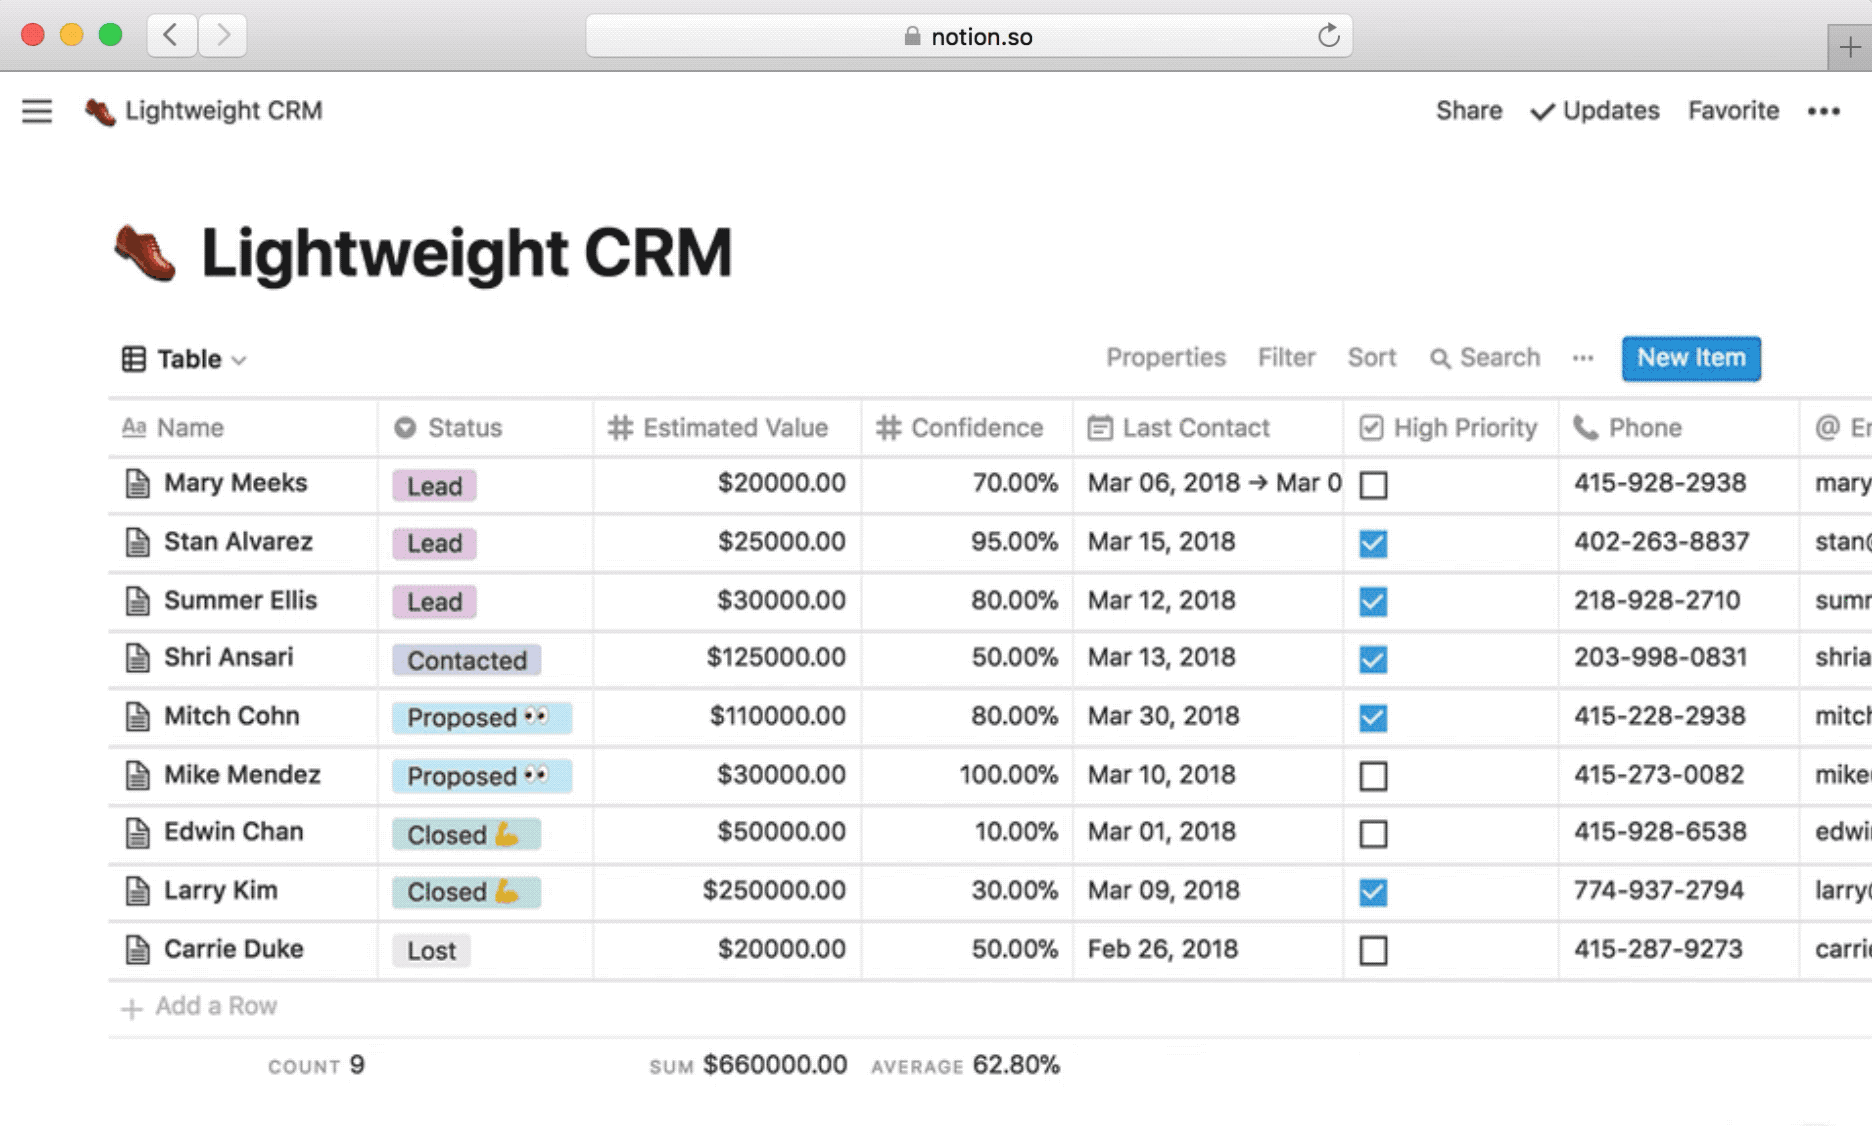Click the Proposed status tag for Mitch Cohn
The image size is (1872, 1126).
(x=481, y=718)
